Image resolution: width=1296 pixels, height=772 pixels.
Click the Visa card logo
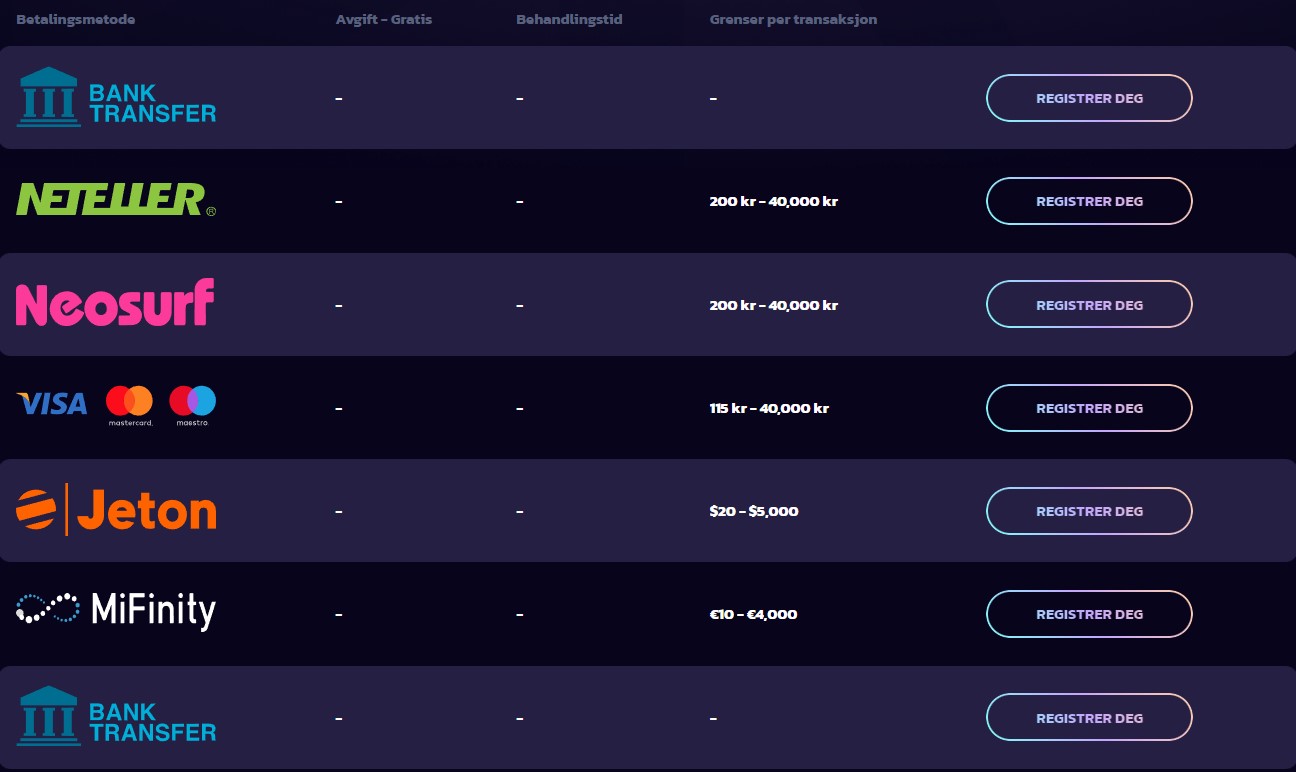pyautogui.click(x=52, y=404)
